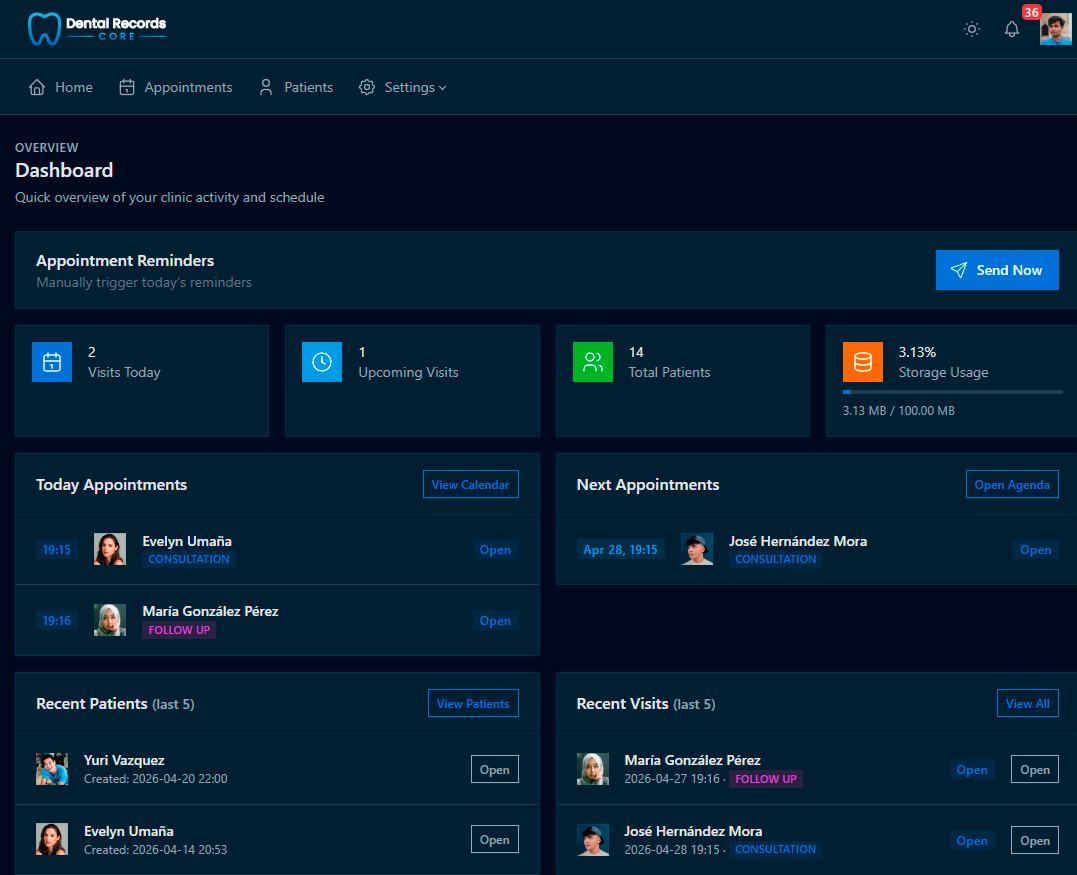Click the Yuri Vazquez name text

point(124,760)
